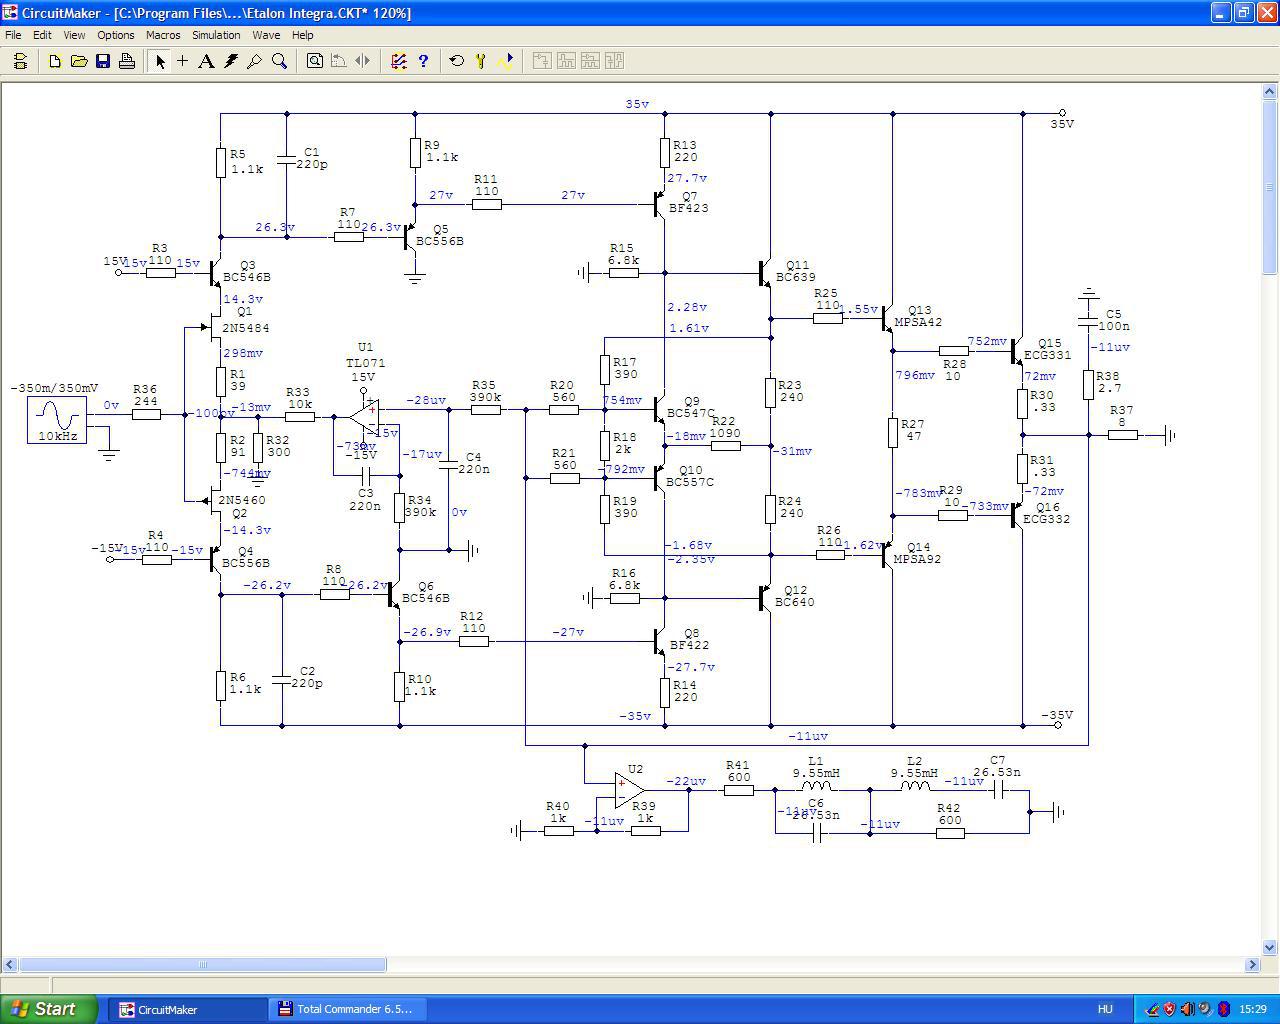Run the simulation with the Run icon
The height and width of the screenshot is (1024, 1280).
click(x=505, y=61)
